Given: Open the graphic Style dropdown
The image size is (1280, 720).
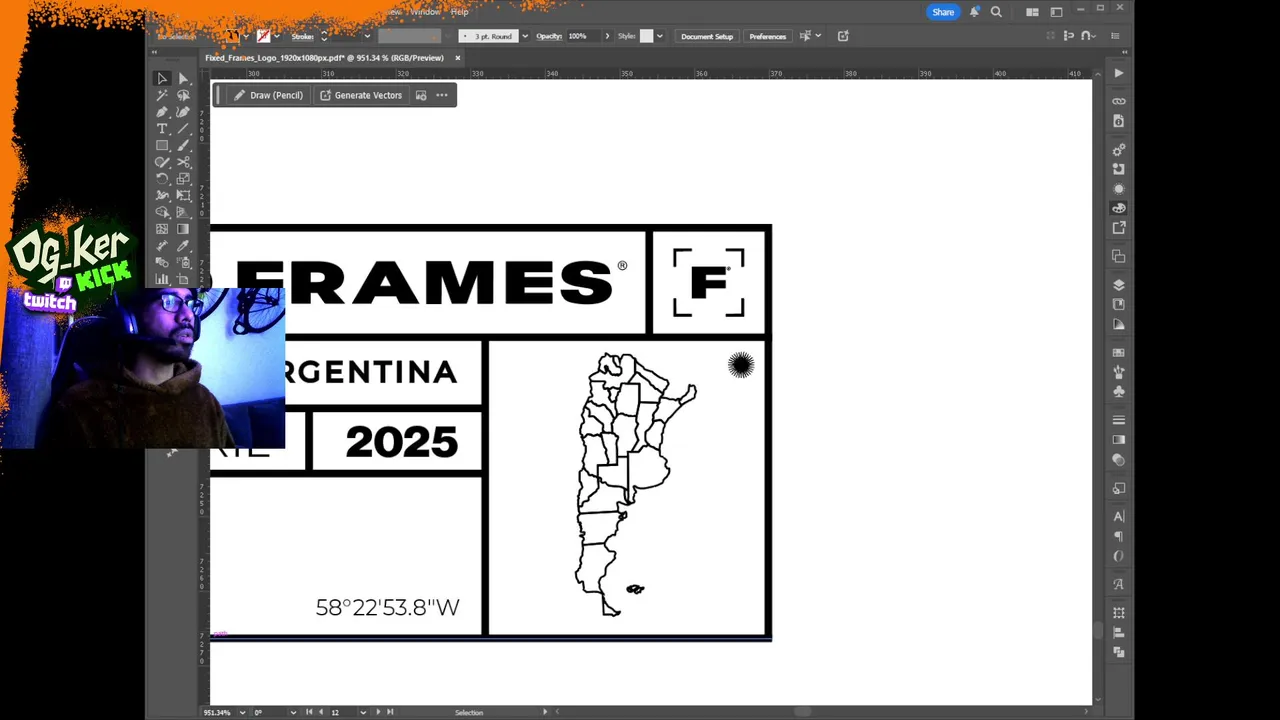Looking at the screenshot, I should (659, 36).
